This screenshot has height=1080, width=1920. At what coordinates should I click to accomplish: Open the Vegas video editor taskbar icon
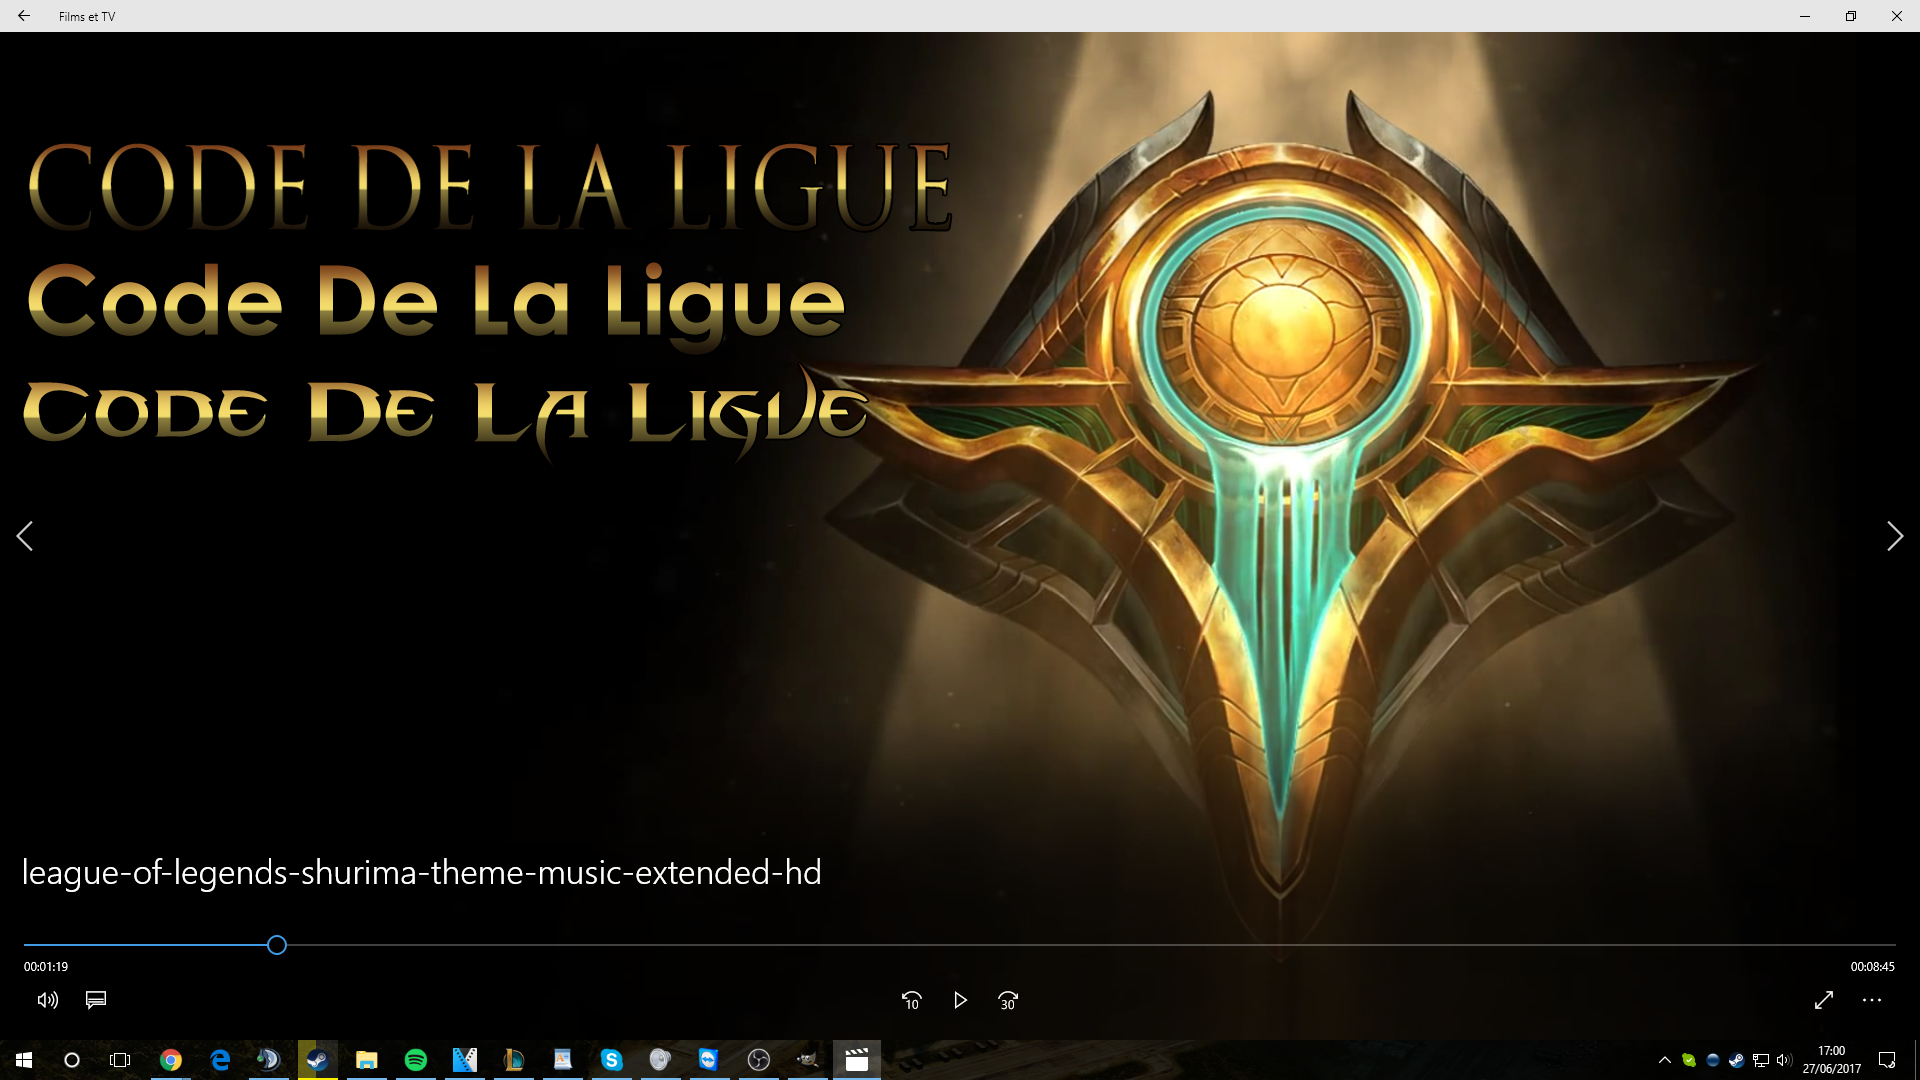pos(465,1060)
